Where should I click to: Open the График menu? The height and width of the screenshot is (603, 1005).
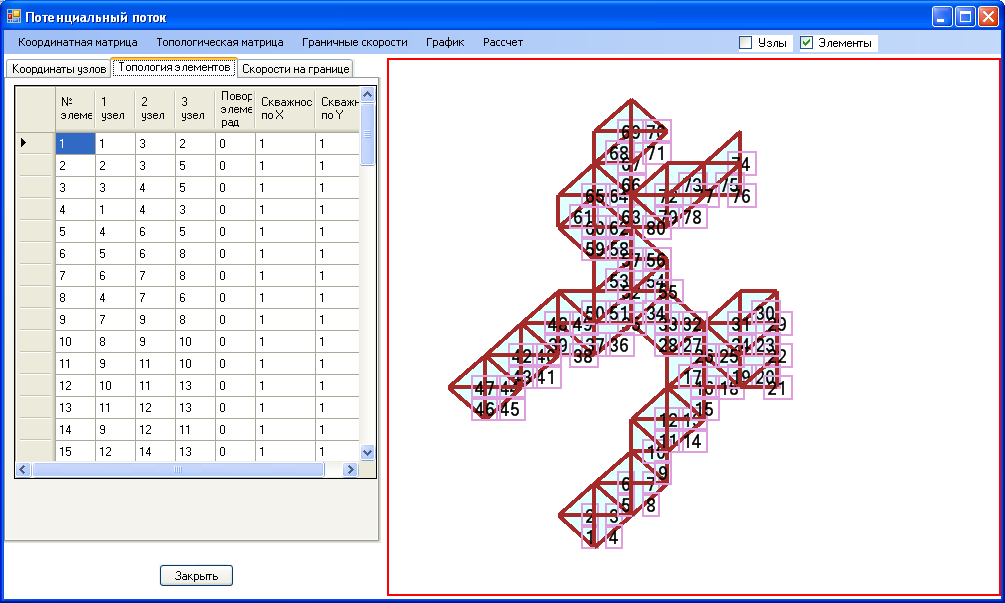(x=445, y=42)
